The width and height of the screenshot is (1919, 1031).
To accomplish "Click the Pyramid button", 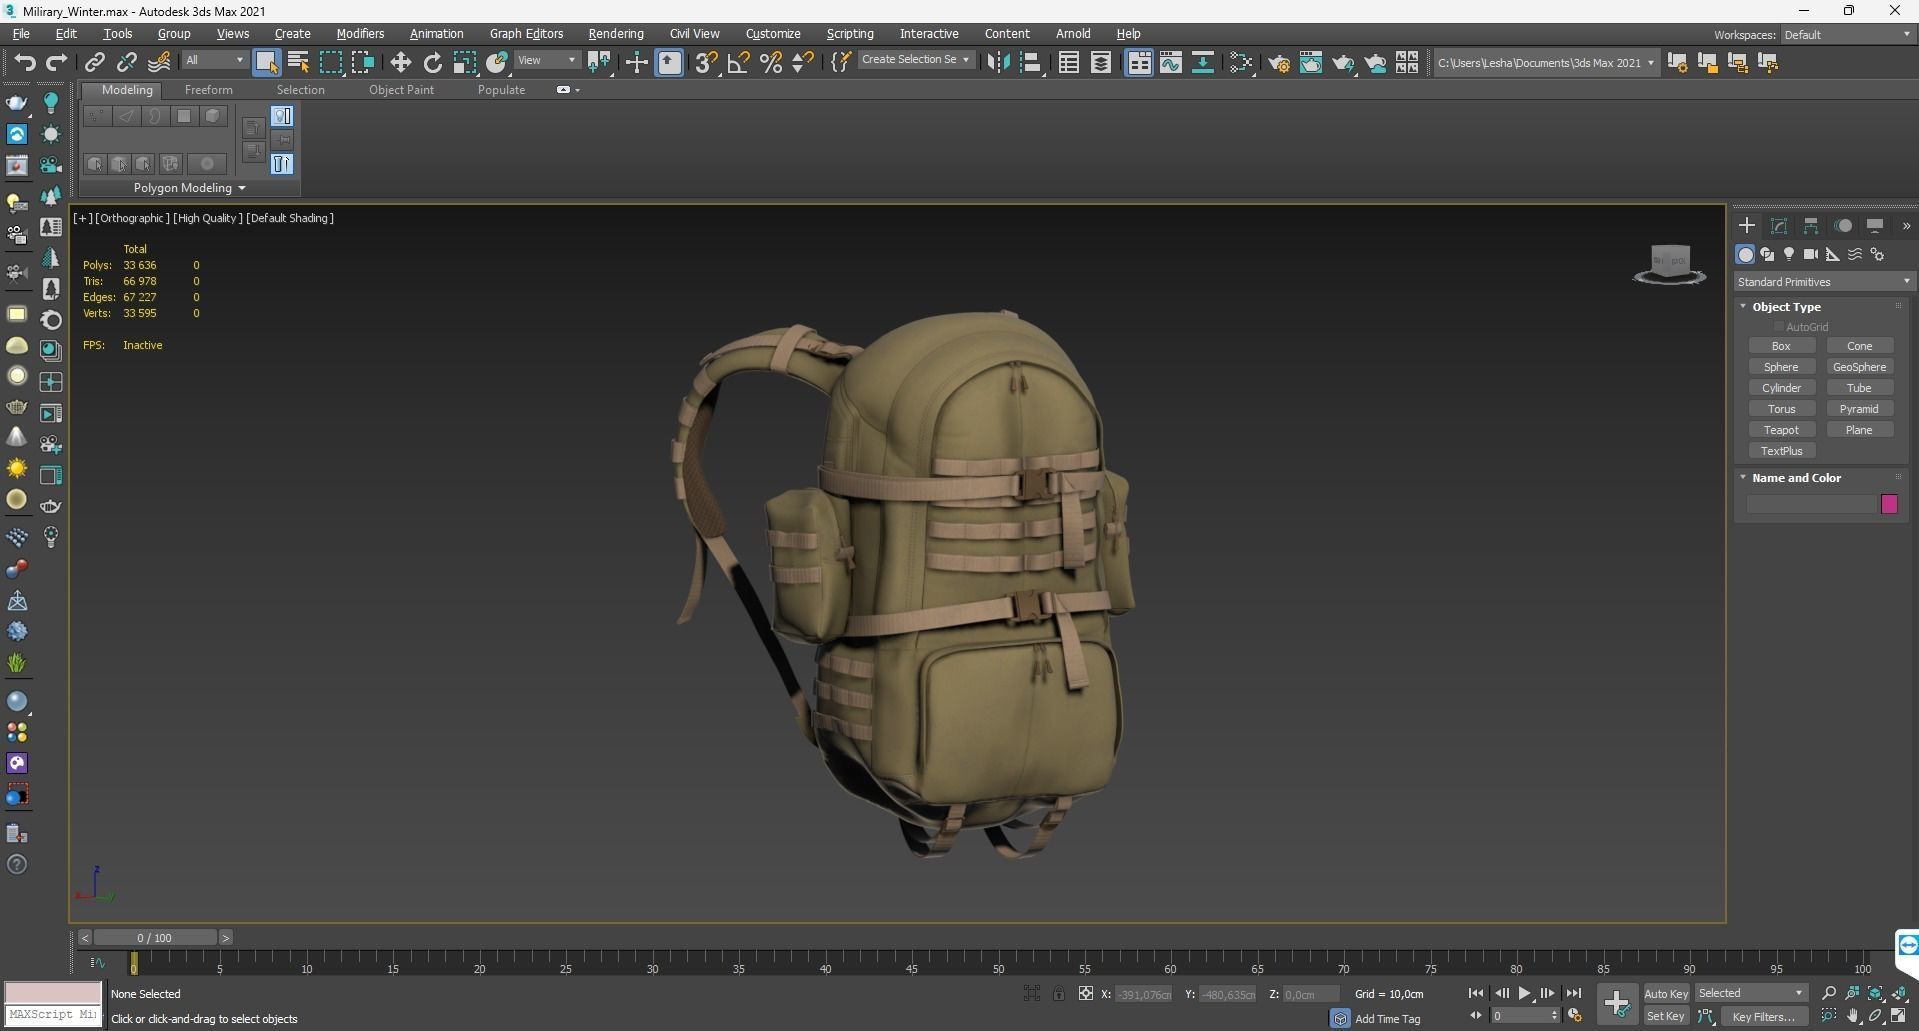I will coord(1859,409).
